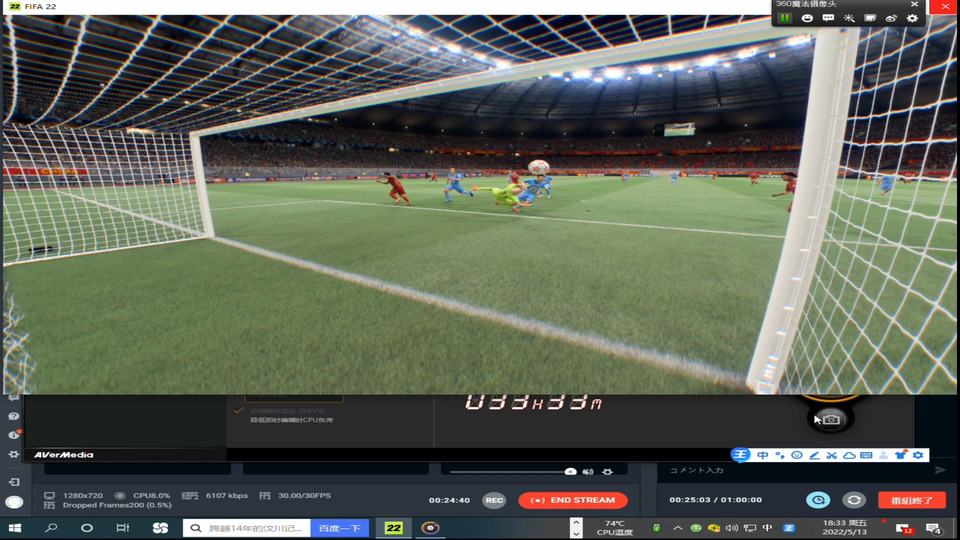Image resolution: width=960 pixels, height=540 pixels.
Task: Click 00:25:03 / 01:00:00 broadcast timer
Action: coord(716,500)
